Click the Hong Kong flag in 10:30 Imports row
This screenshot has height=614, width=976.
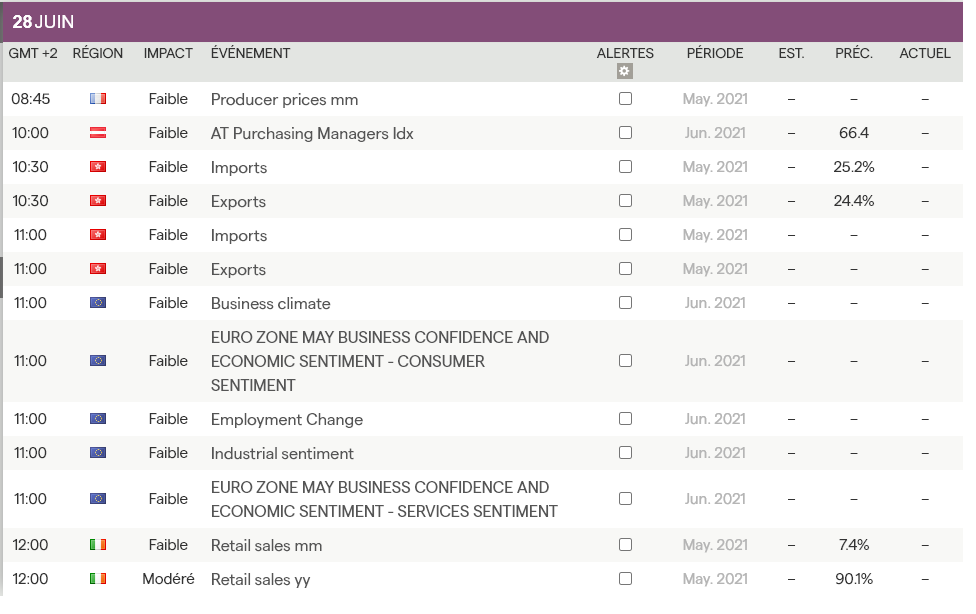(x=98, y=167)
